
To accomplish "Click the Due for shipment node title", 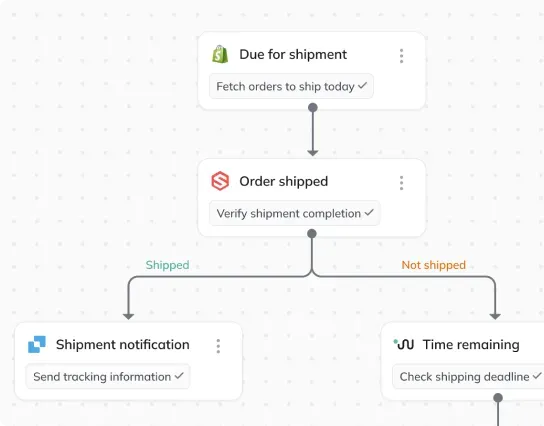I will (293, 54).
